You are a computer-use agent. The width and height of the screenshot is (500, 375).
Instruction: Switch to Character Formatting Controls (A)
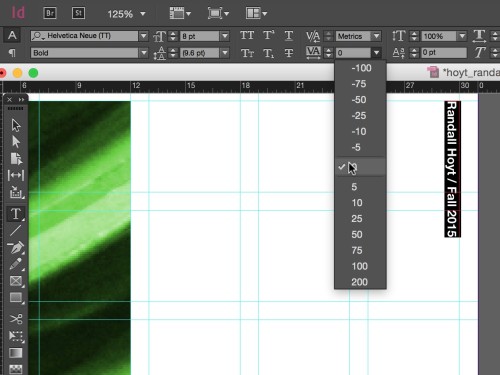12,35
